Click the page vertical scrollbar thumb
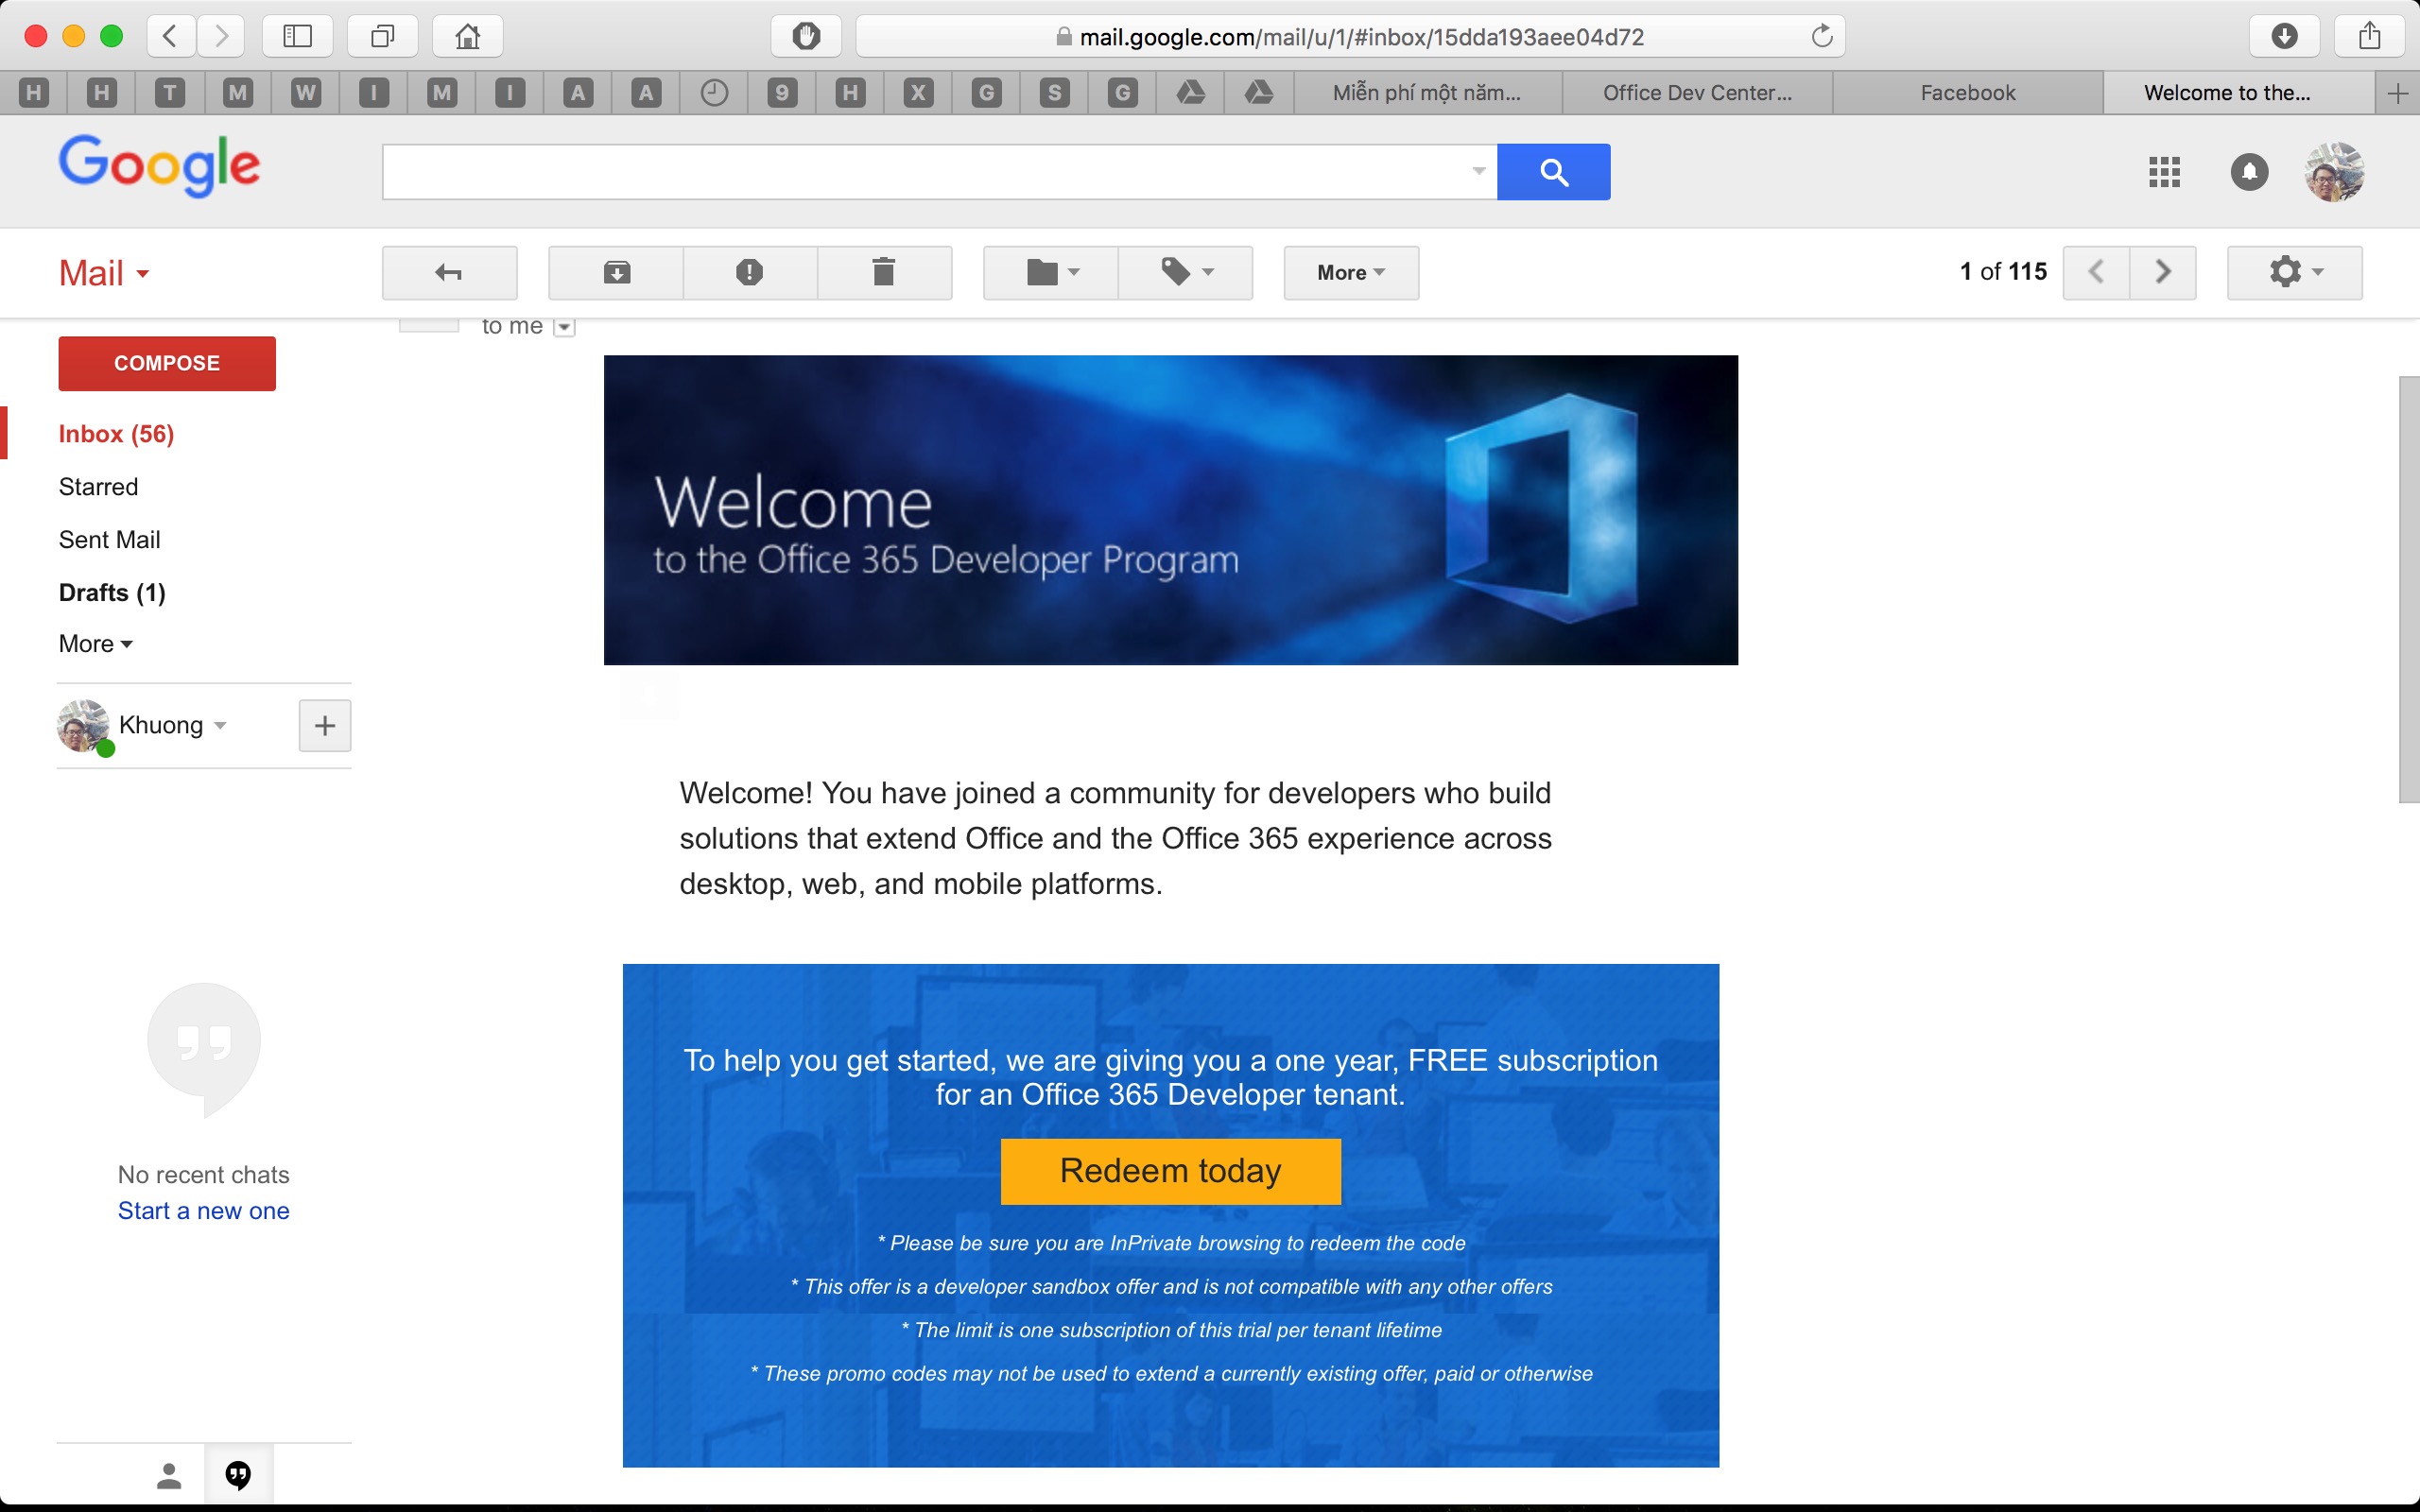The width and height of the screenshot is (2420, 1512). [2408, 590]
